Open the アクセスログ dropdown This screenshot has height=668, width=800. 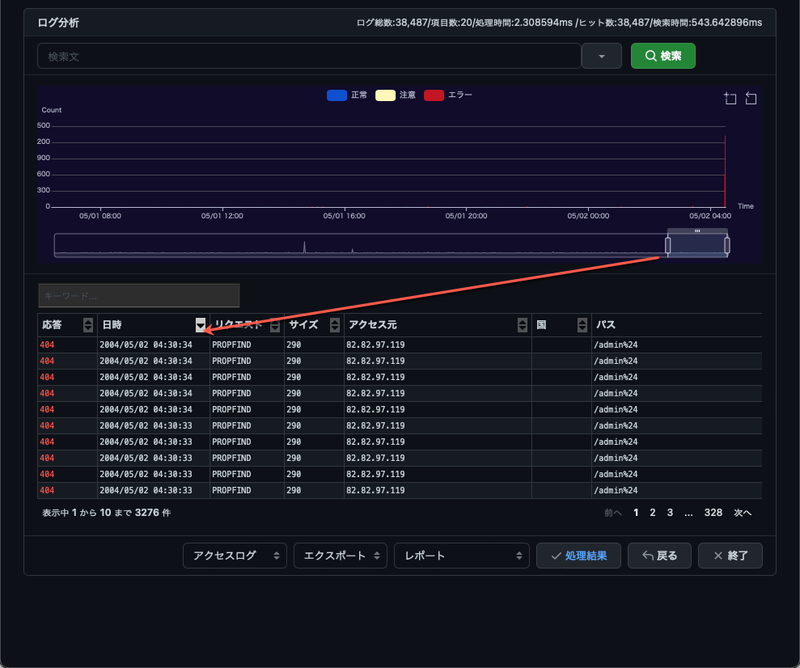point(235,555)
